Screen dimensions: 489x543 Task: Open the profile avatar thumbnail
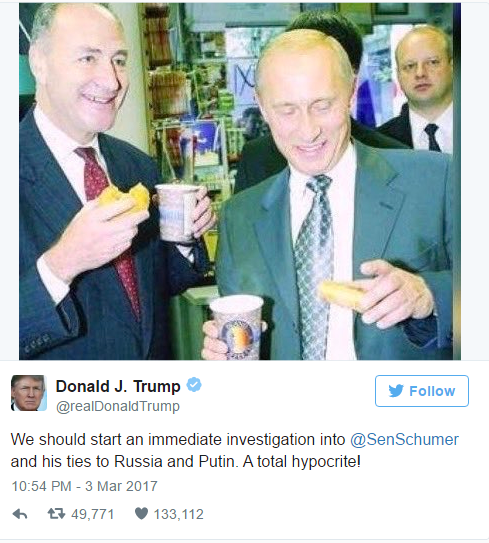(x=29, y=393)
